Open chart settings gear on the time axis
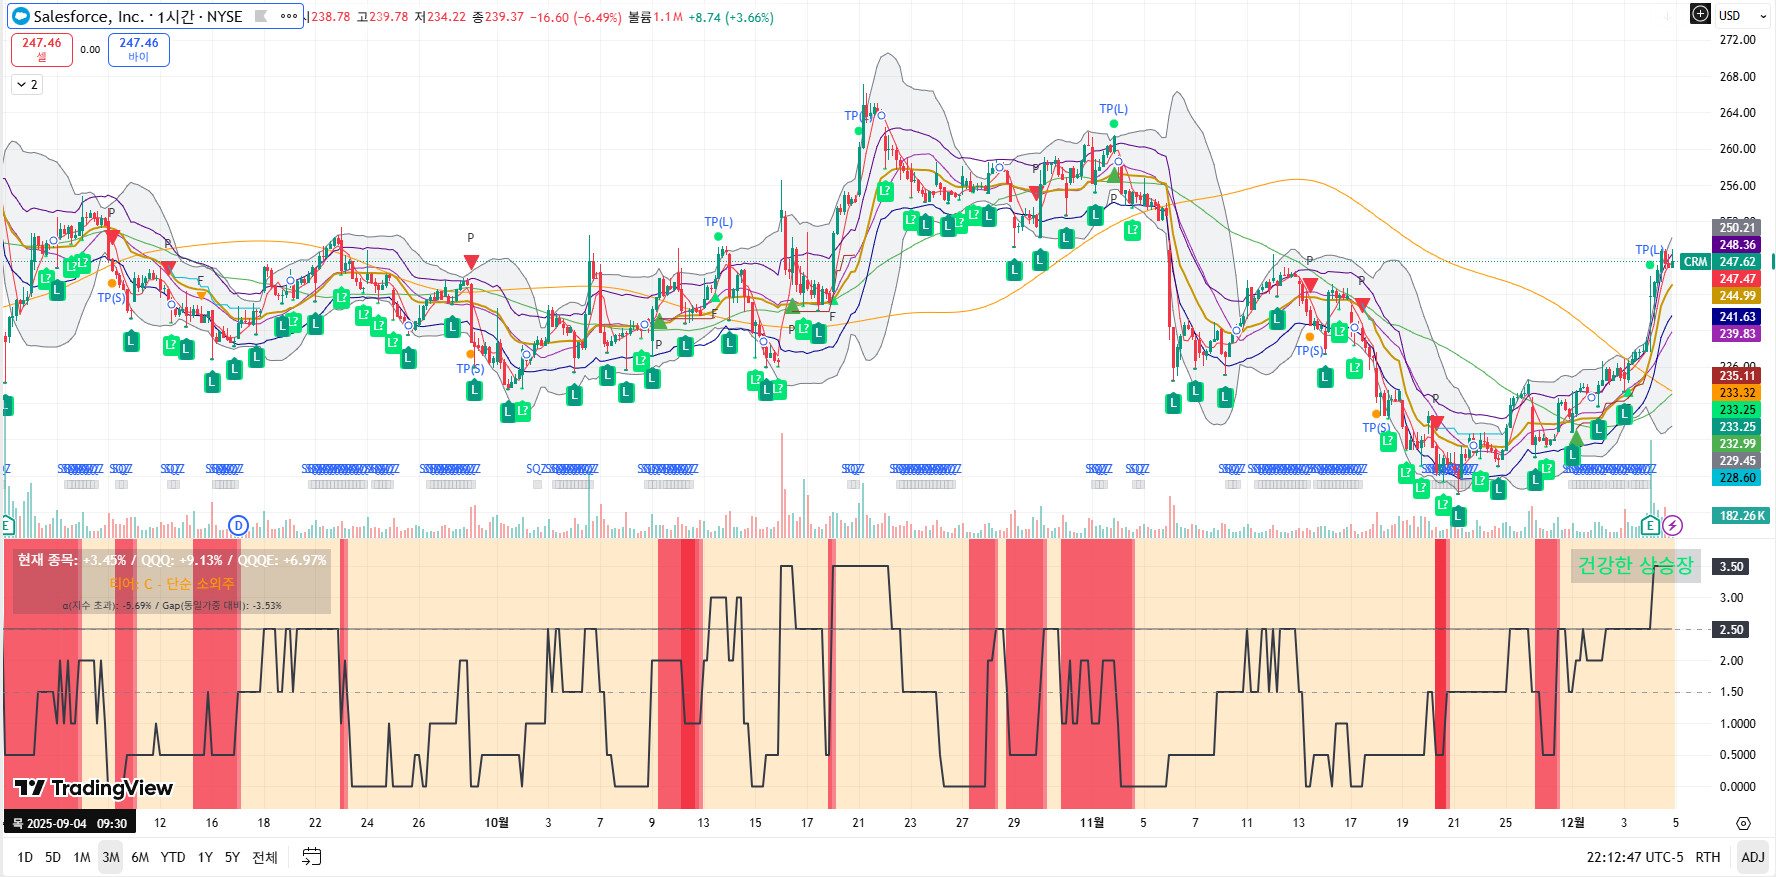Image resolution: width=1776 pixels, height=877 pixels. point(1743,823)
